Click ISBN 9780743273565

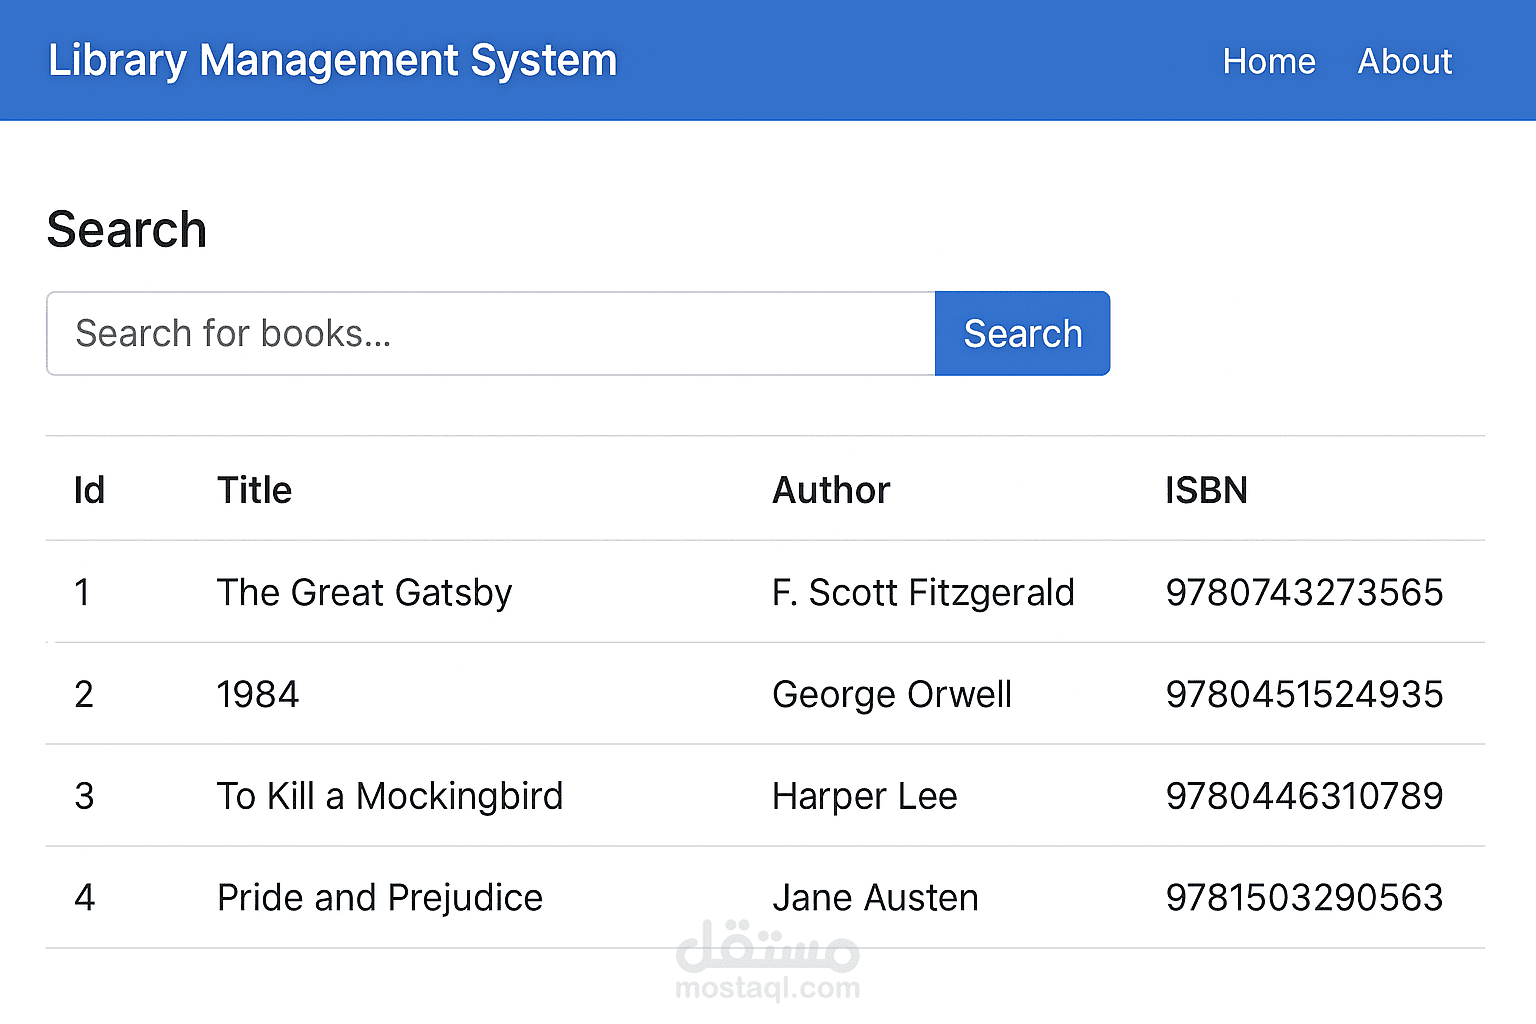pos(1304,593)
